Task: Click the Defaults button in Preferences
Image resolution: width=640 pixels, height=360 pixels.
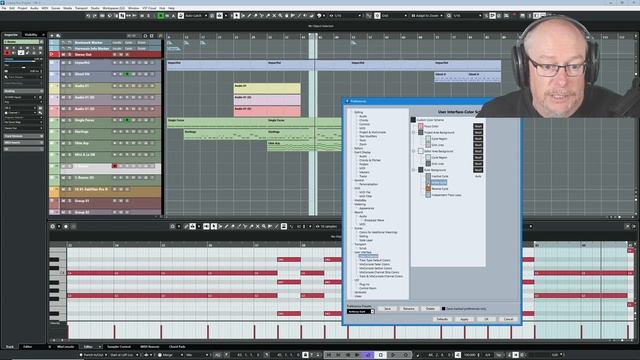Action: pyautogui.click(x=442, y=319)
